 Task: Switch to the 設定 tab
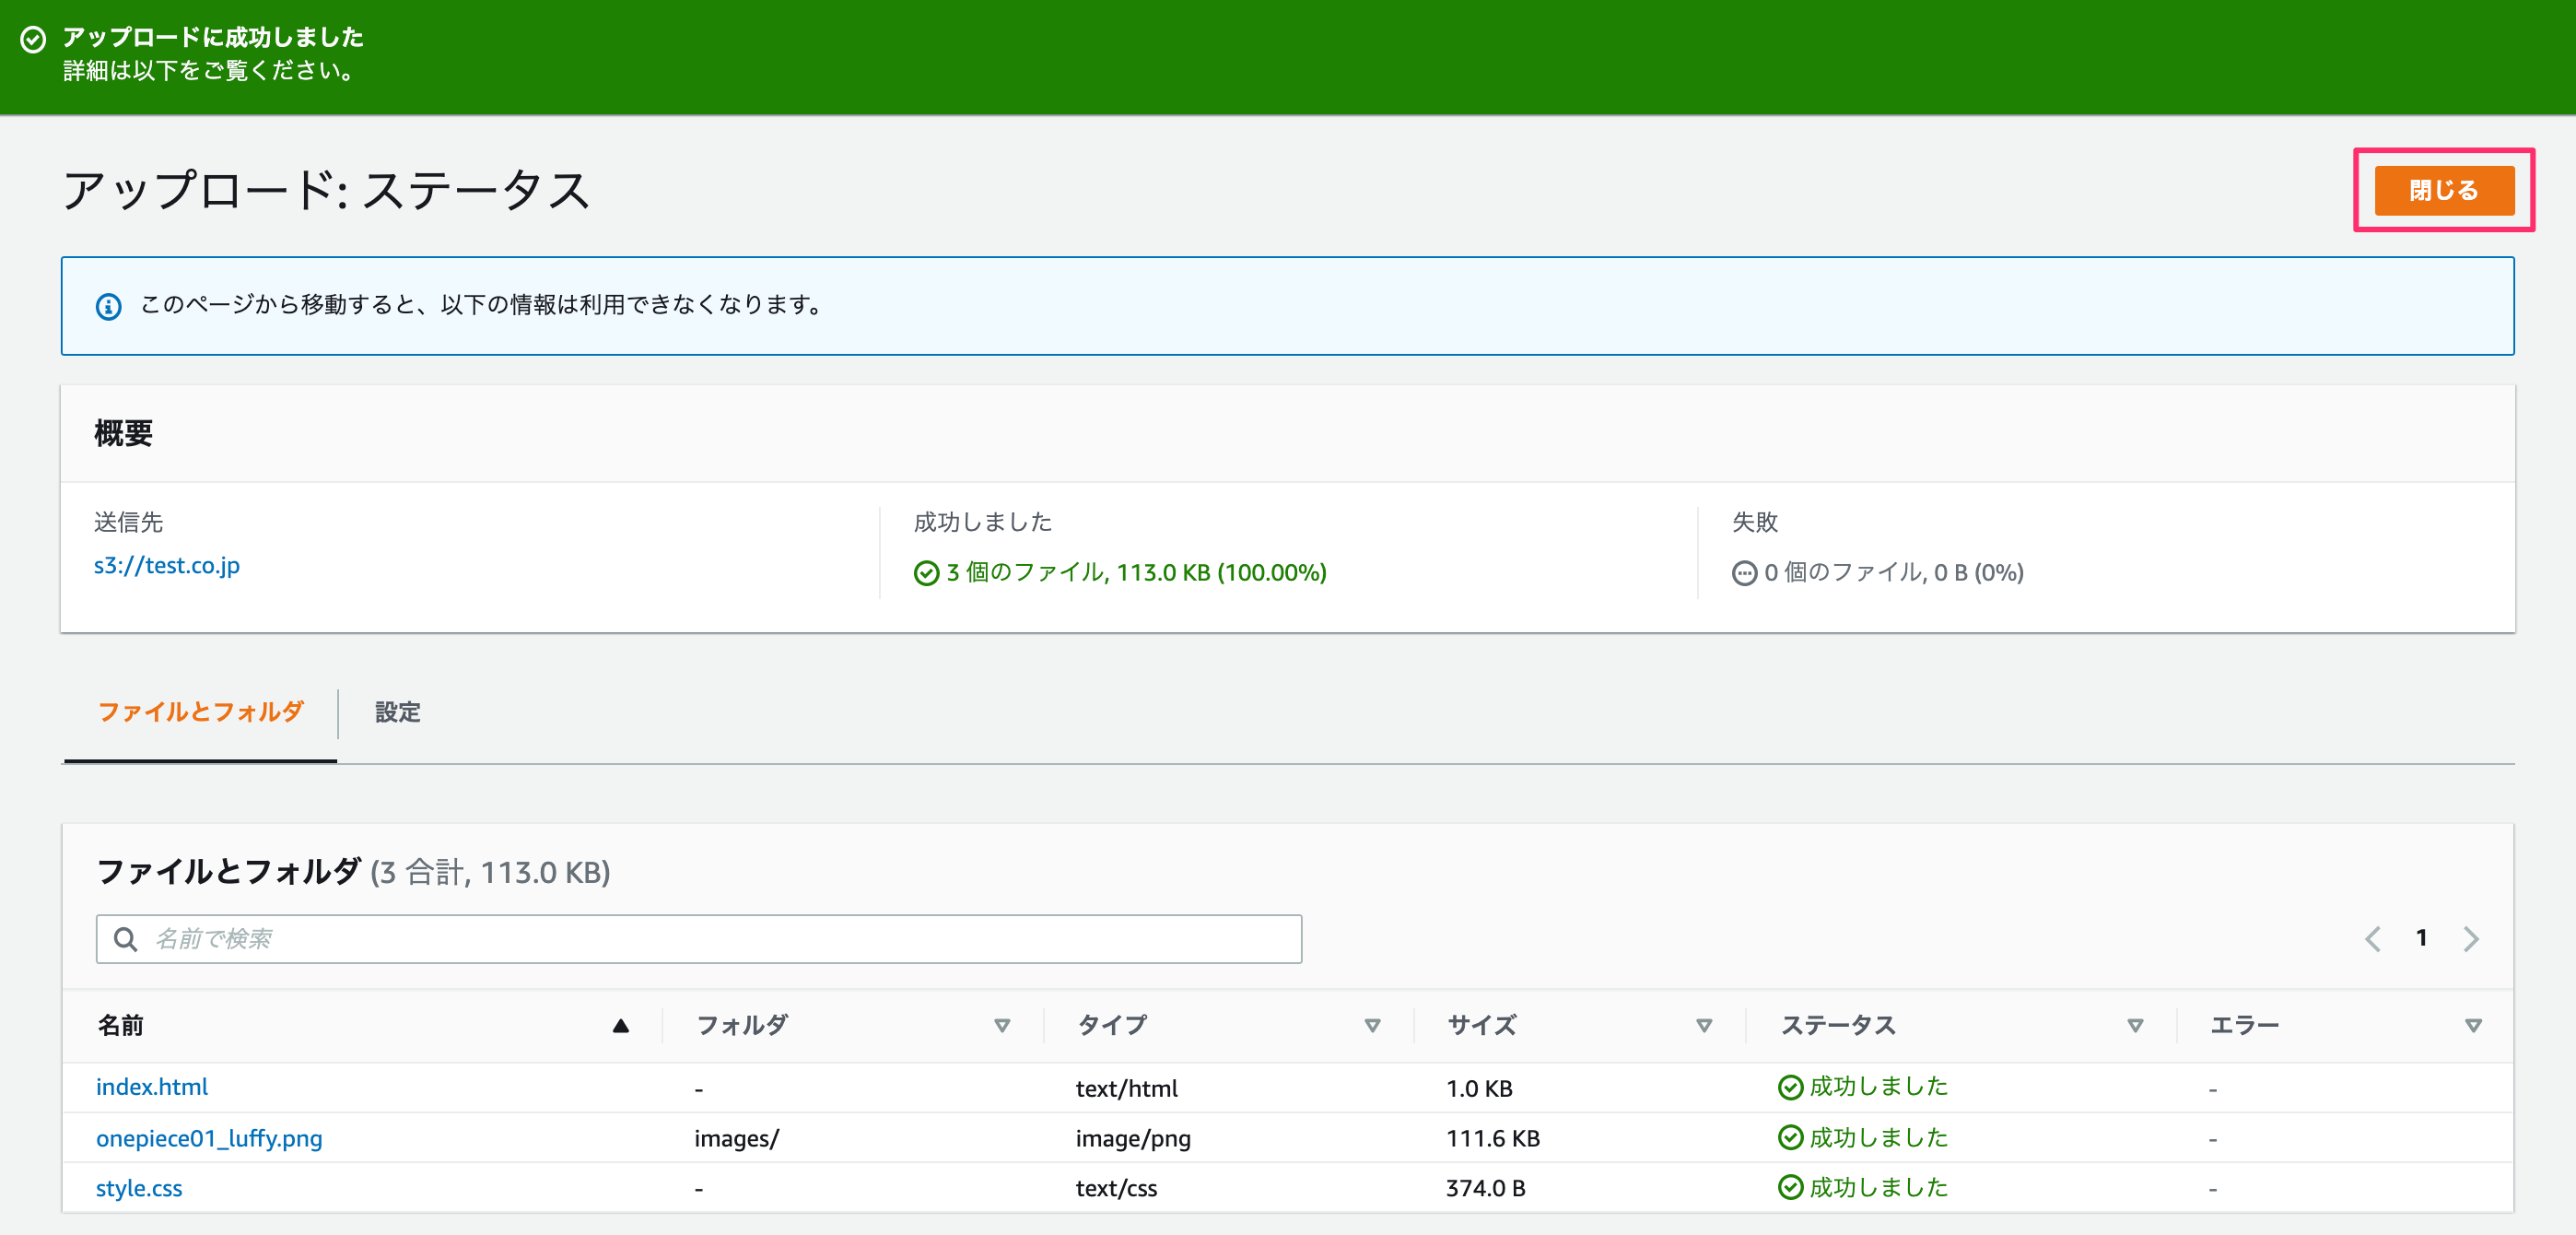tap(397, 713)
